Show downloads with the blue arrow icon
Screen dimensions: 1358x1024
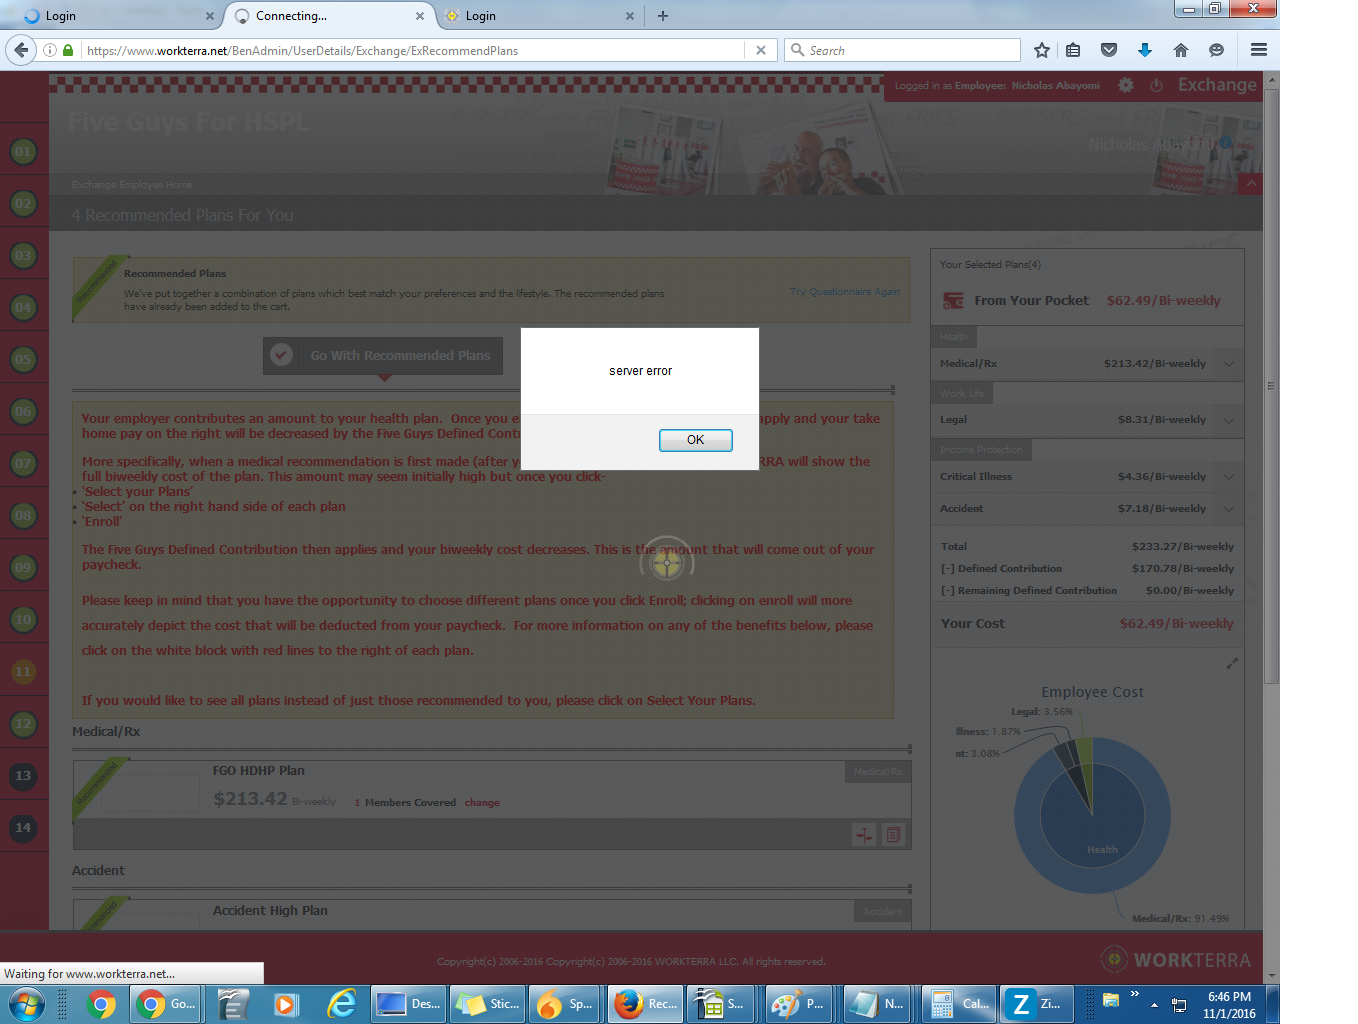coord(1145,50)
